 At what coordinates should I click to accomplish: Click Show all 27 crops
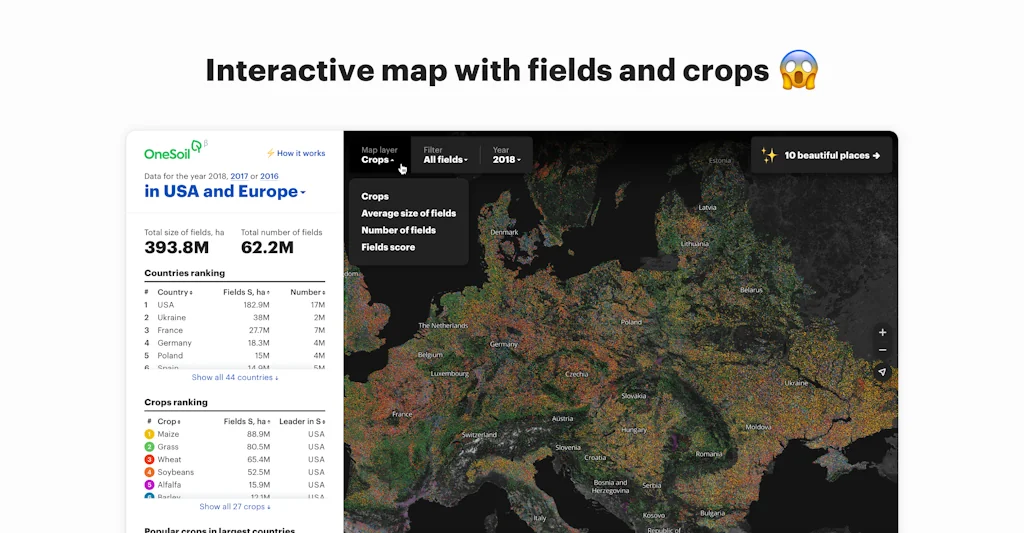point(234,507)
